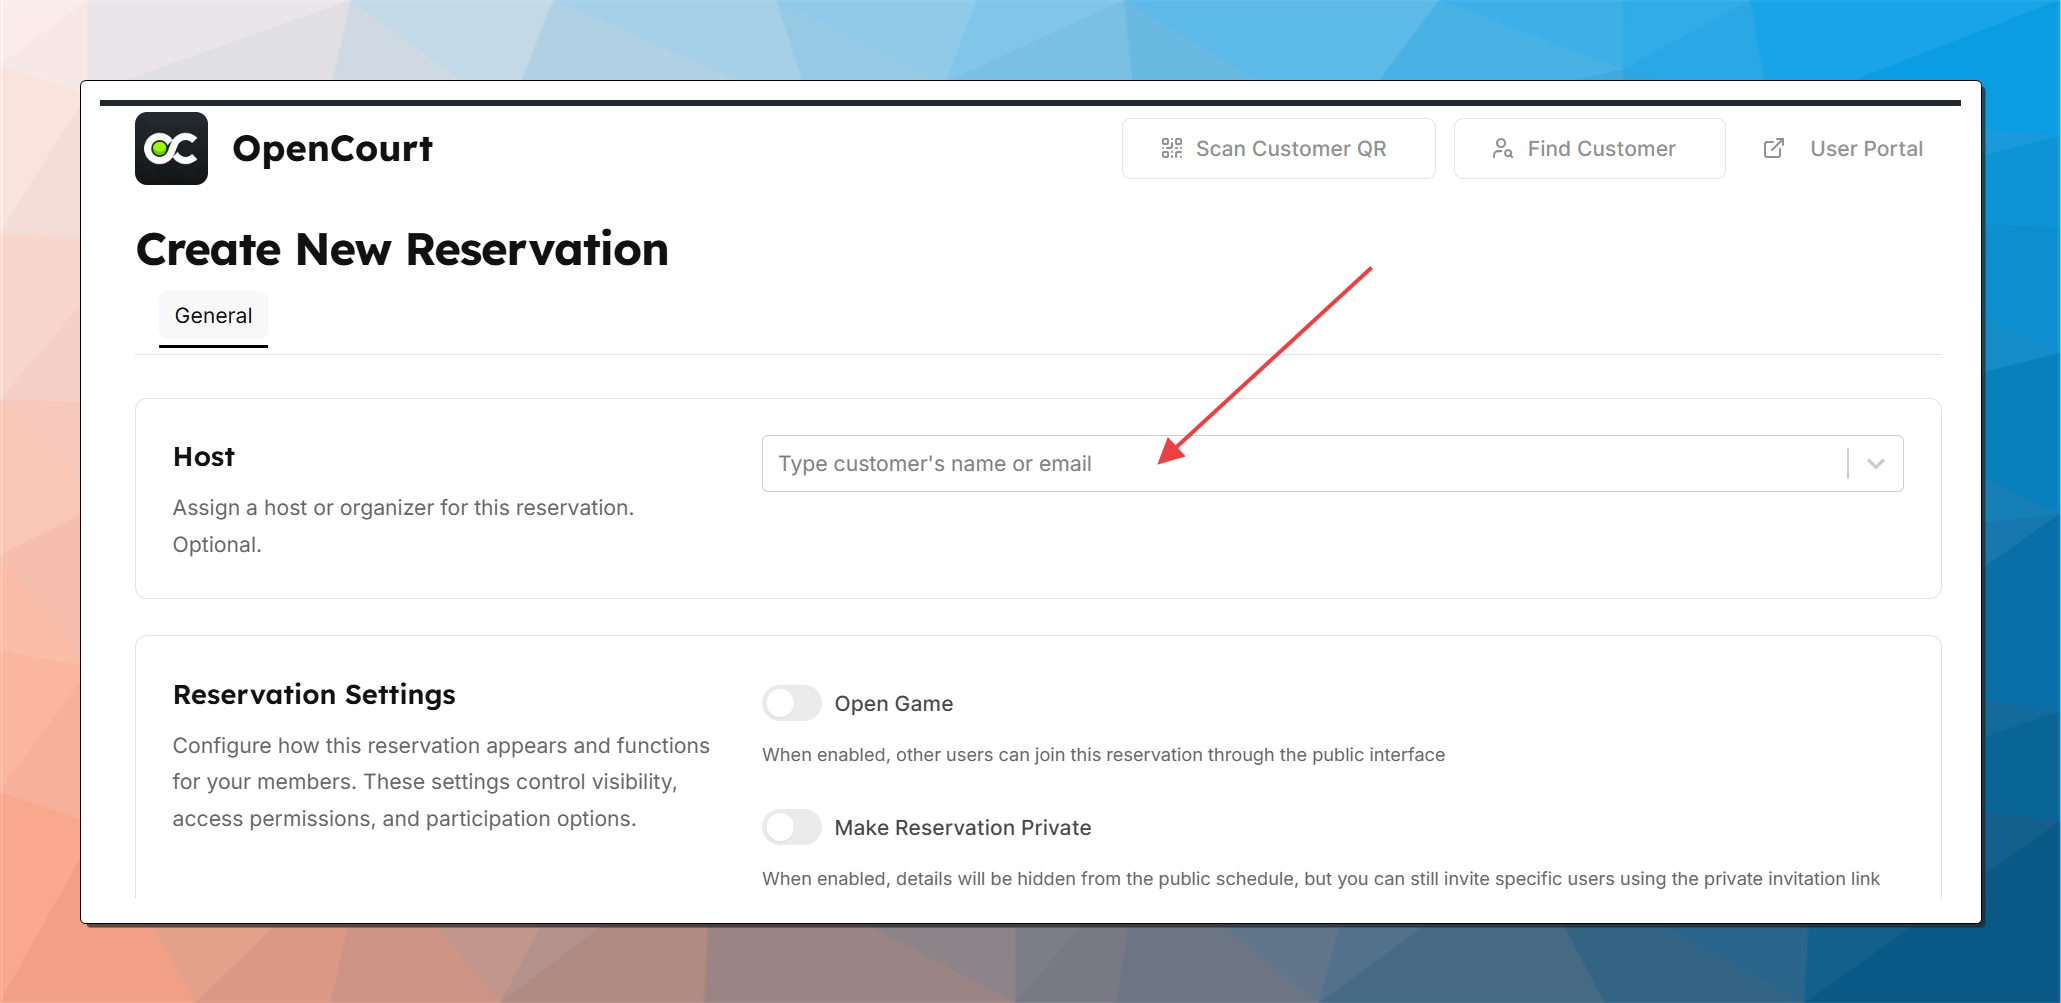Image resolution: width=2061 pixels, height=1003 pixels.
Task: Turn on Make Reservation Private switch
Action: (792, 827)
